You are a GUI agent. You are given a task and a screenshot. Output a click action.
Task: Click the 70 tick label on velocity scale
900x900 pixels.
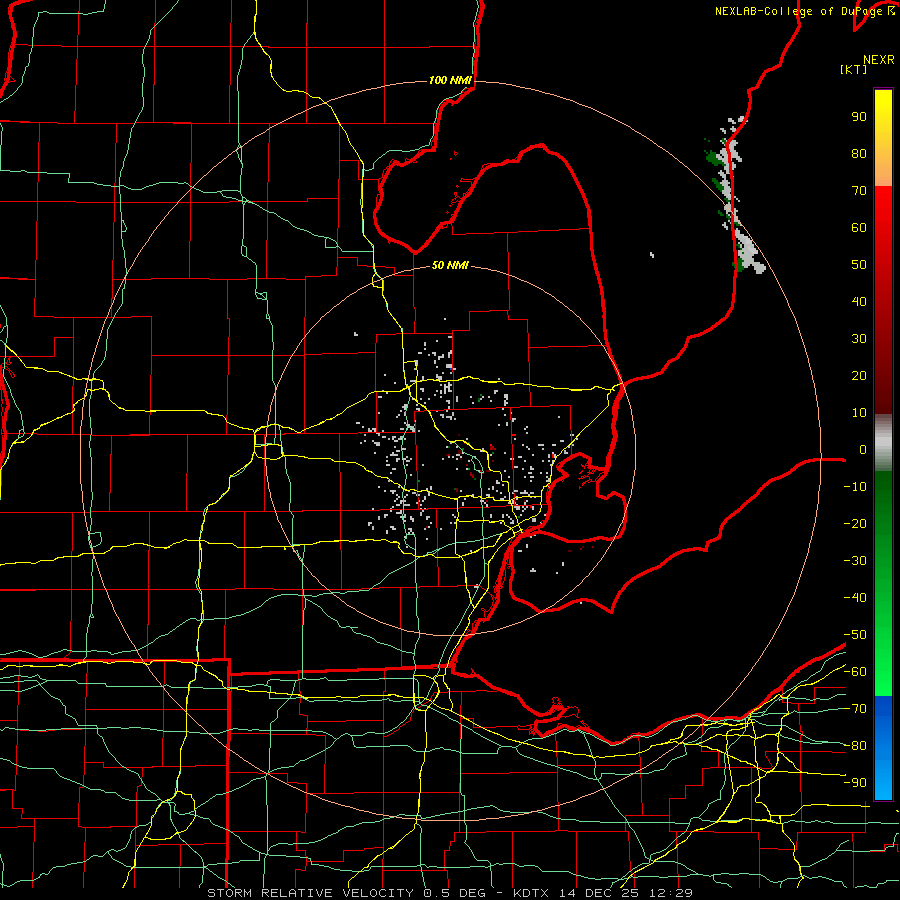tap(859, 191)
